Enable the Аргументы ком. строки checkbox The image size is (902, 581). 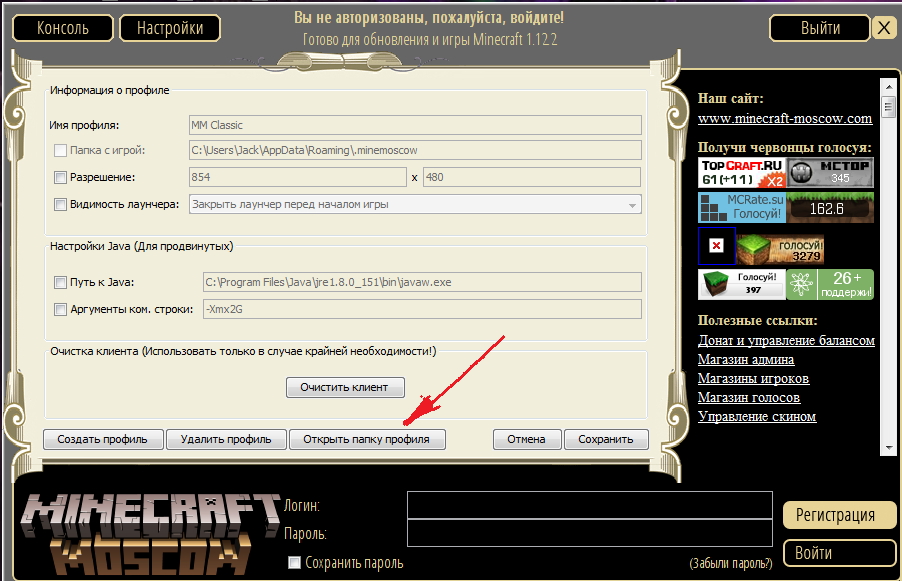point(60,310)
